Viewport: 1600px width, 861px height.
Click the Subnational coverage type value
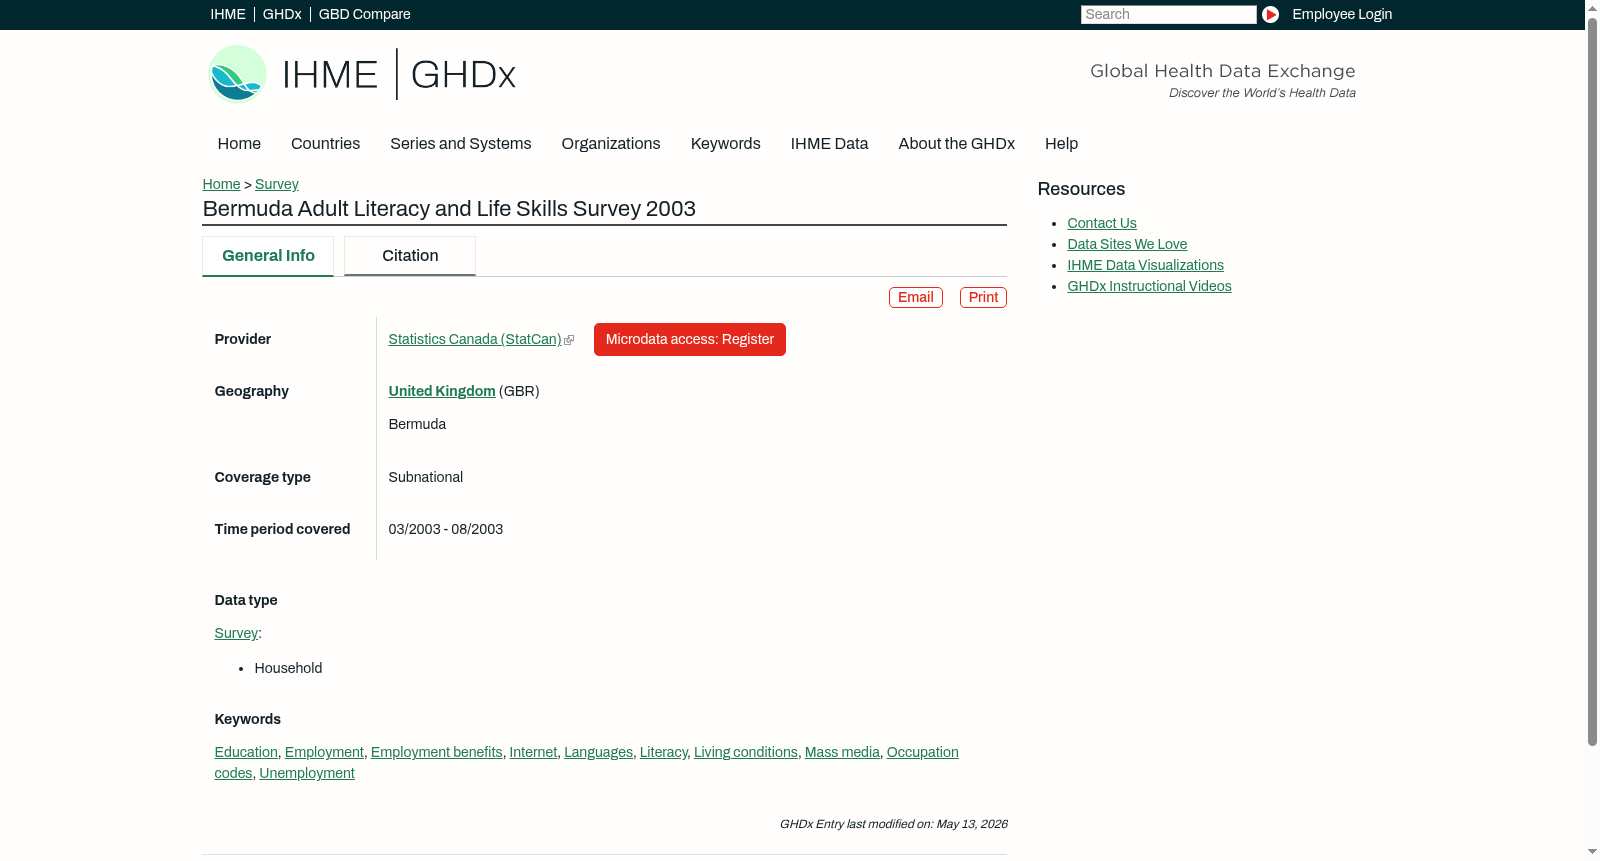(426, 478)
